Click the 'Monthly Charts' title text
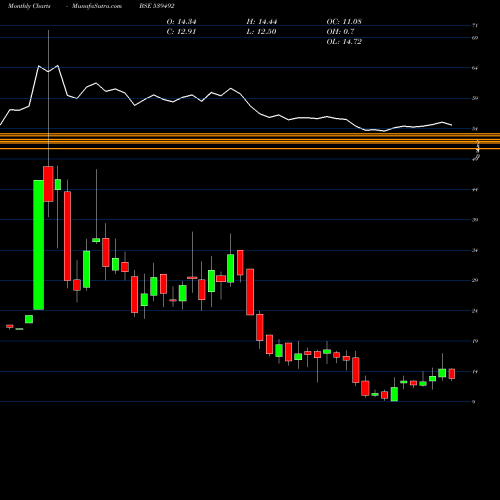The width and height of the screenshot is (500, 500). (x=29, y=6)
